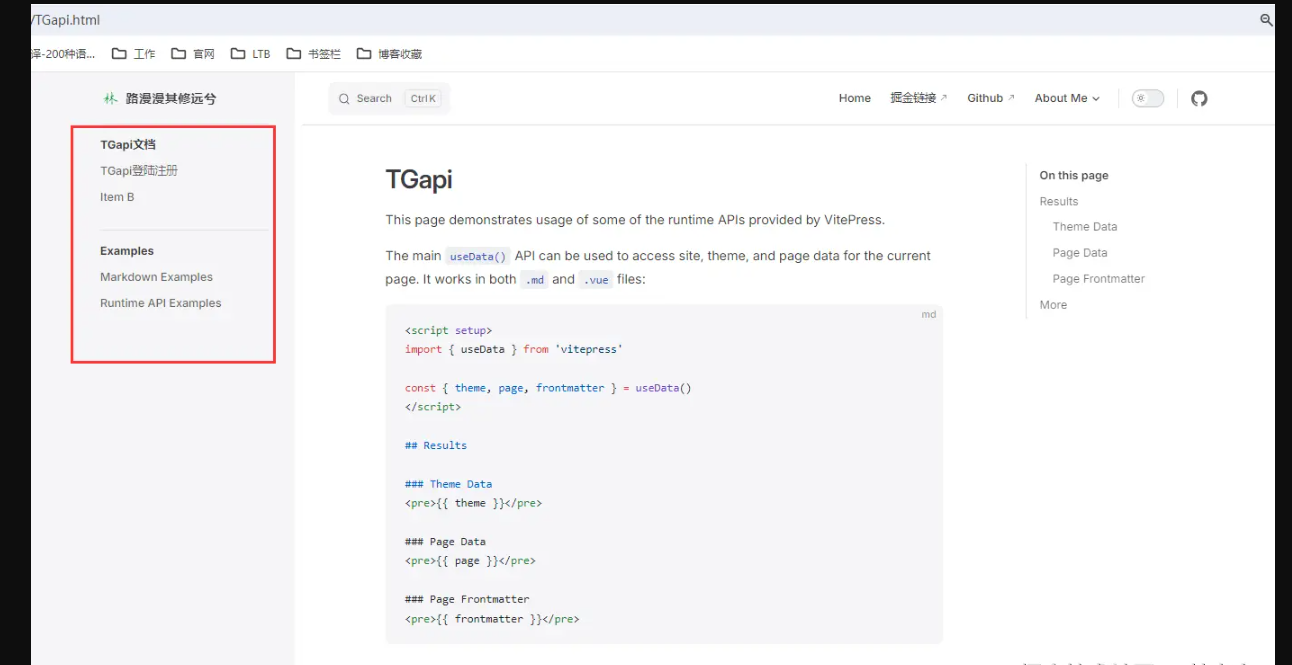The width and height of the screenshot is (1292, 665).
Task: Jump to Page Frontmatter outline entry
Action: pos(1098,279)
